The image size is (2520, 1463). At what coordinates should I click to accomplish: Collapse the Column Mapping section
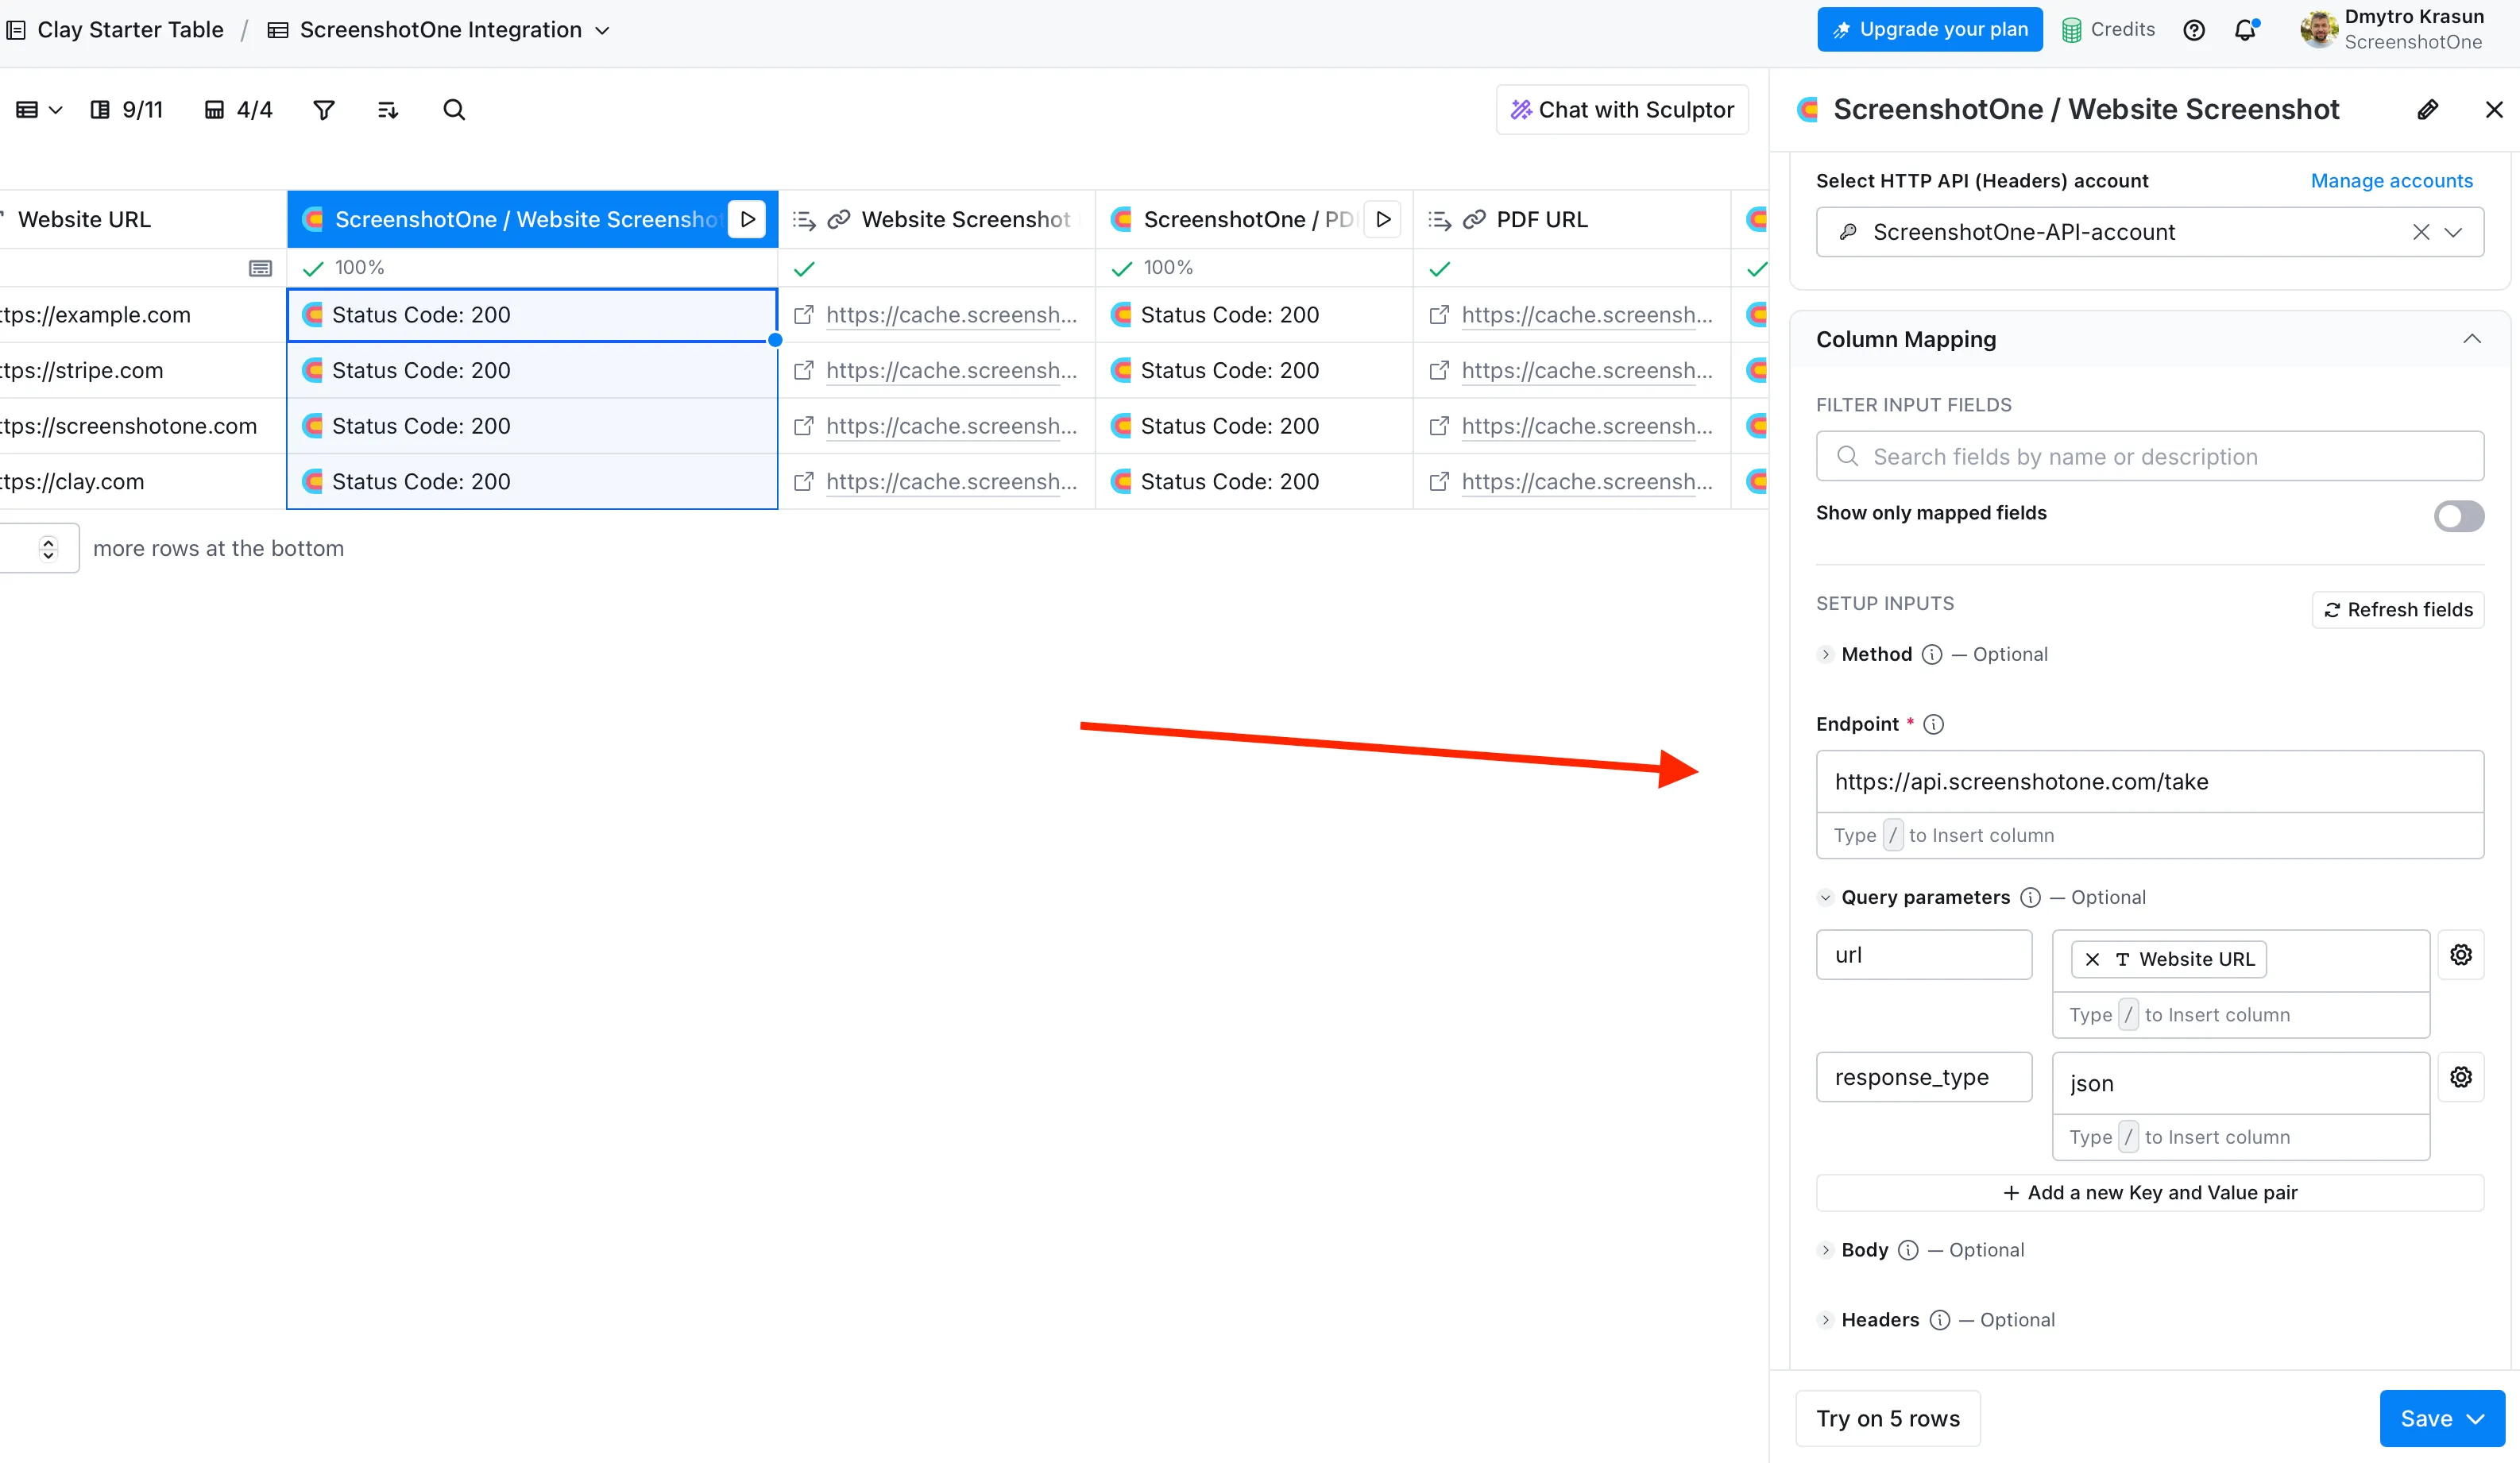click(x=2473, y=339)
